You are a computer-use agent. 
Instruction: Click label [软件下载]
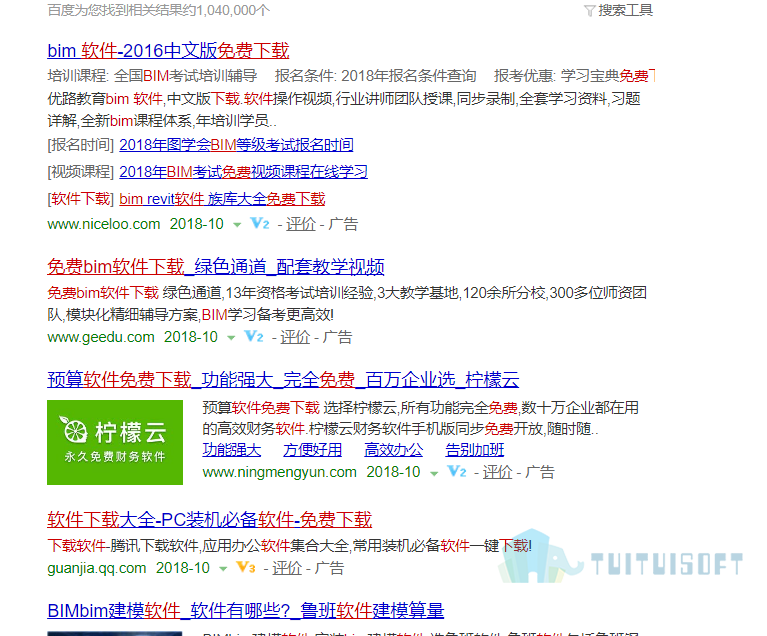[x=81, y=199]
